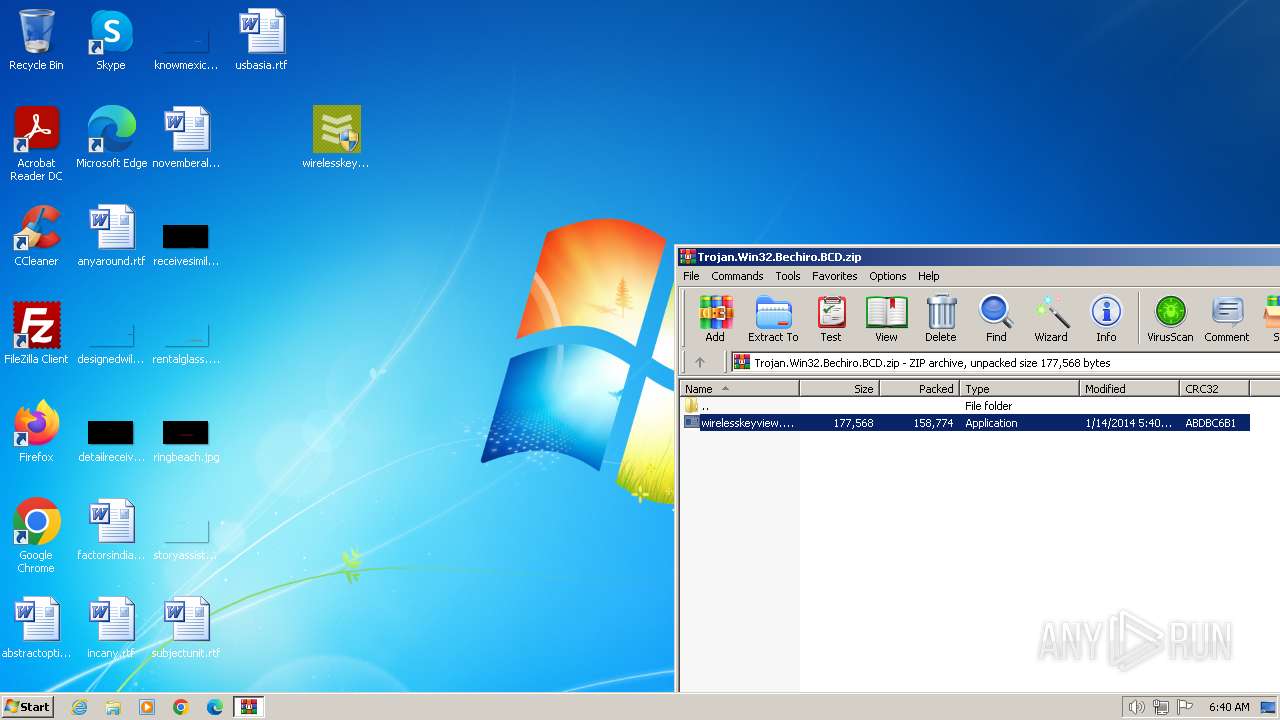Show archive Info
1280x720 pixels.
pos(1106,319)
